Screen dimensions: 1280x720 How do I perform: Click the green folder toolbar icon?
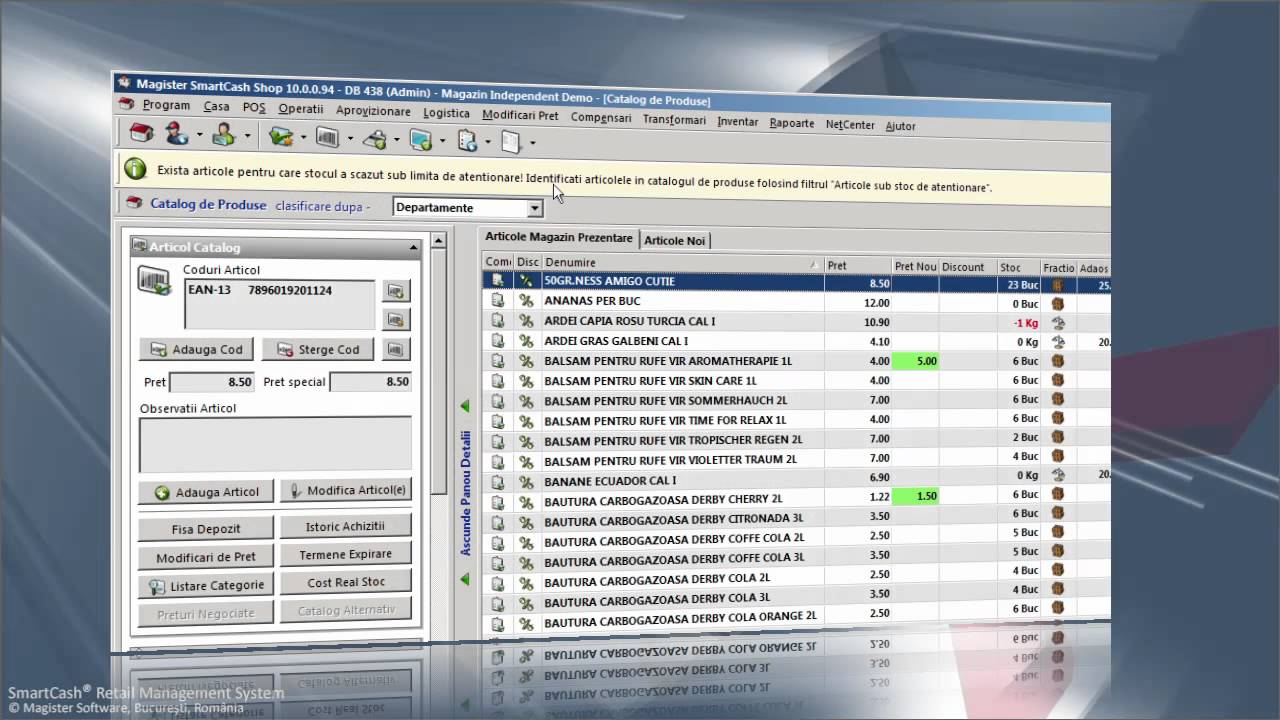pos(281,136)
